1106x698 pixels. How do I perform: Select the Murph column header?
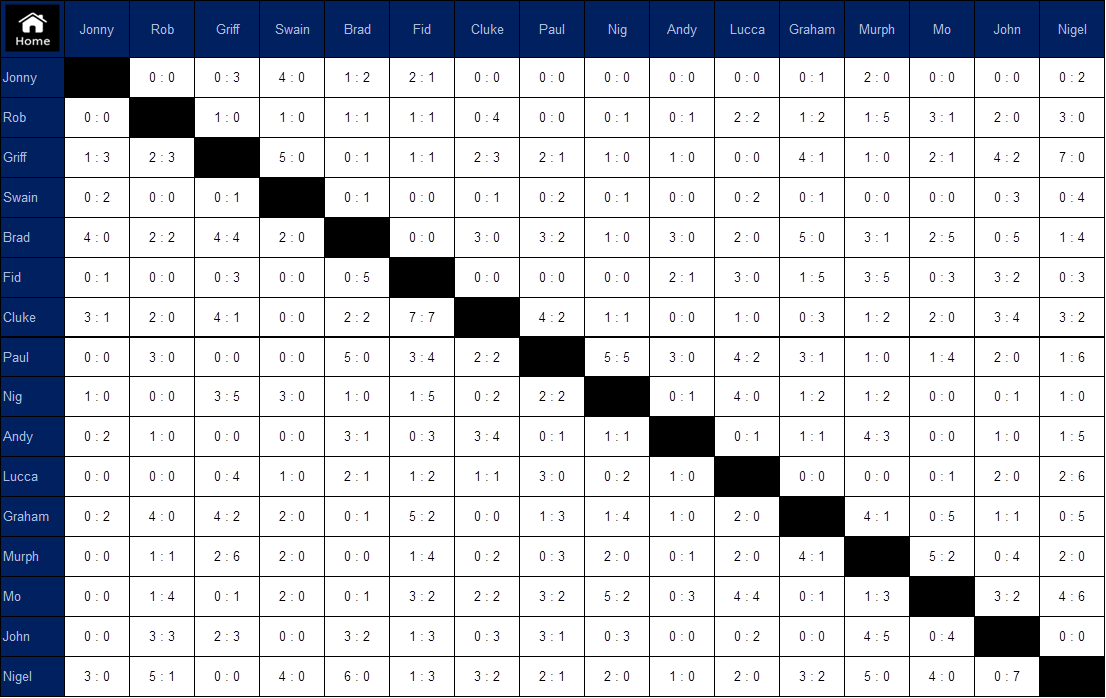coord(877,29)
